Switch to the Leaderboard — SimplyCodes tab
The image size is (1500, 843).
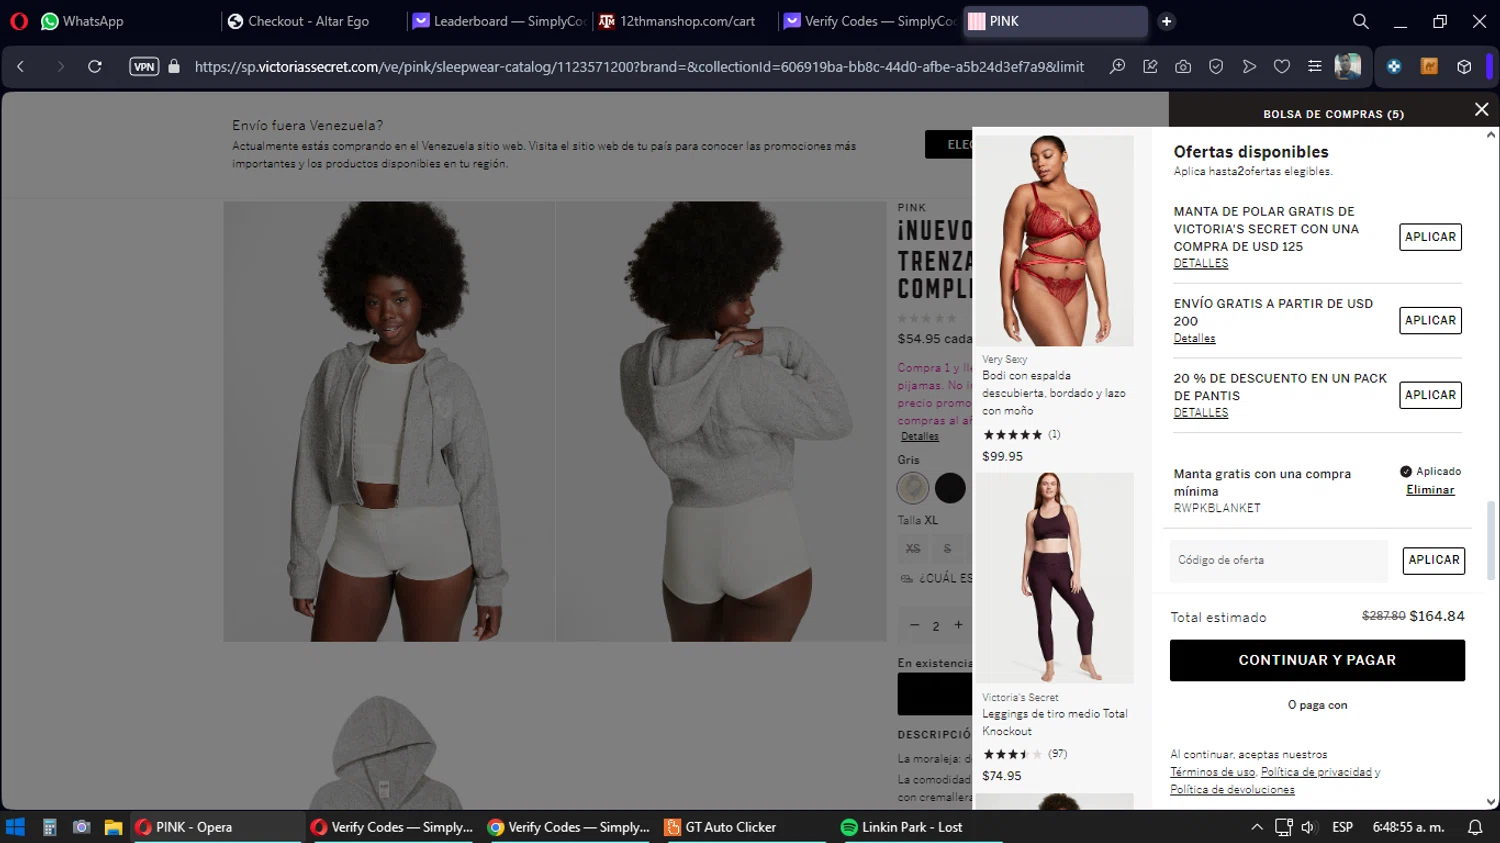(499, 21)
